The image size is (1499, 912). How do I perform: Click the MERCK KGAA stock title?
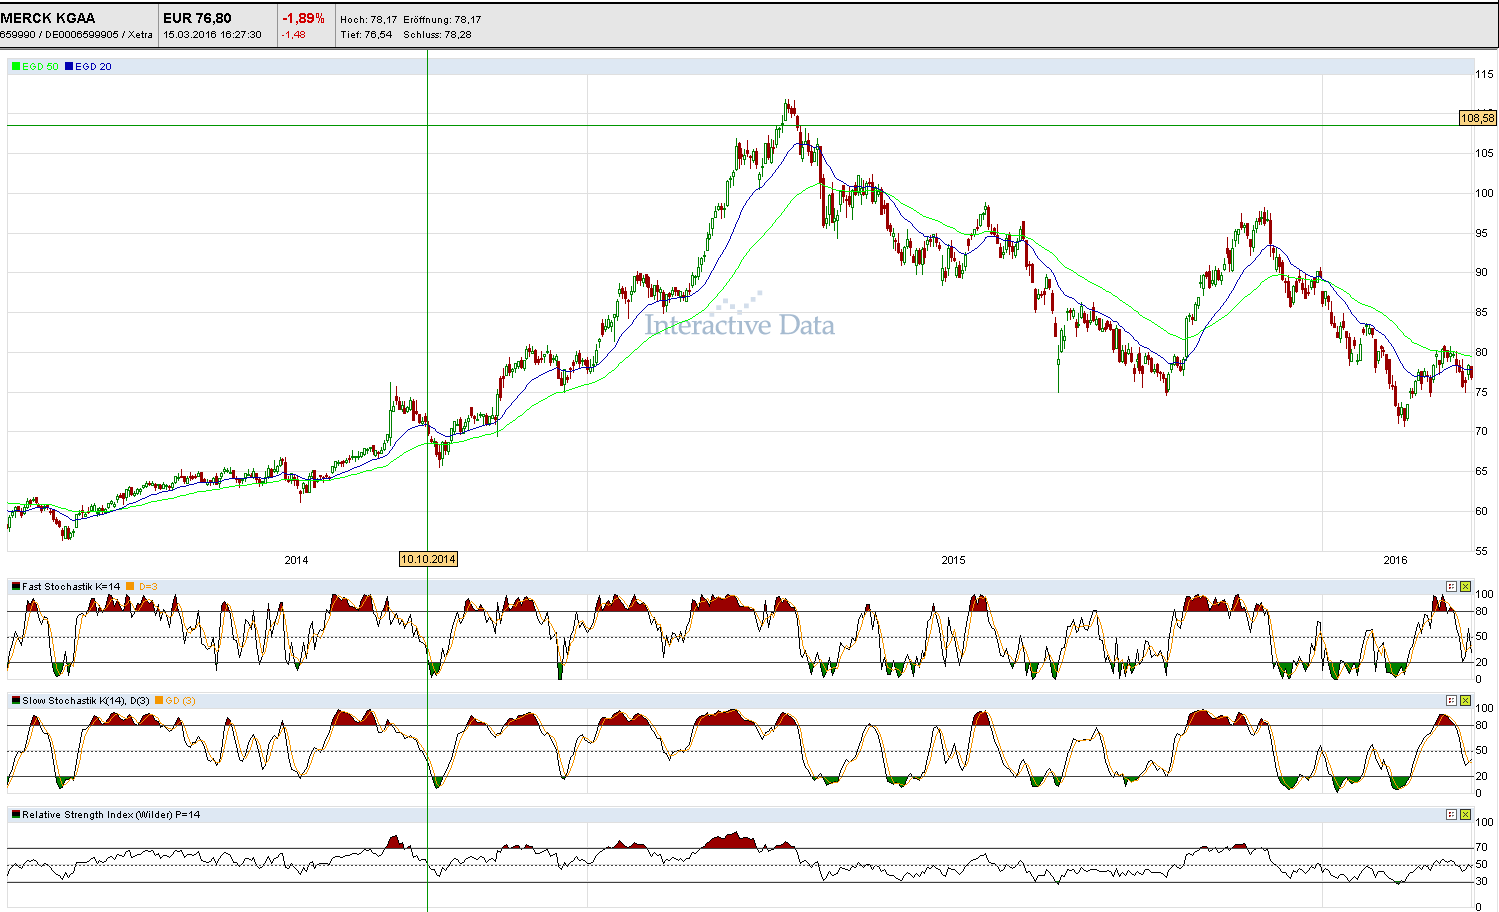click(x=48, y=18)
